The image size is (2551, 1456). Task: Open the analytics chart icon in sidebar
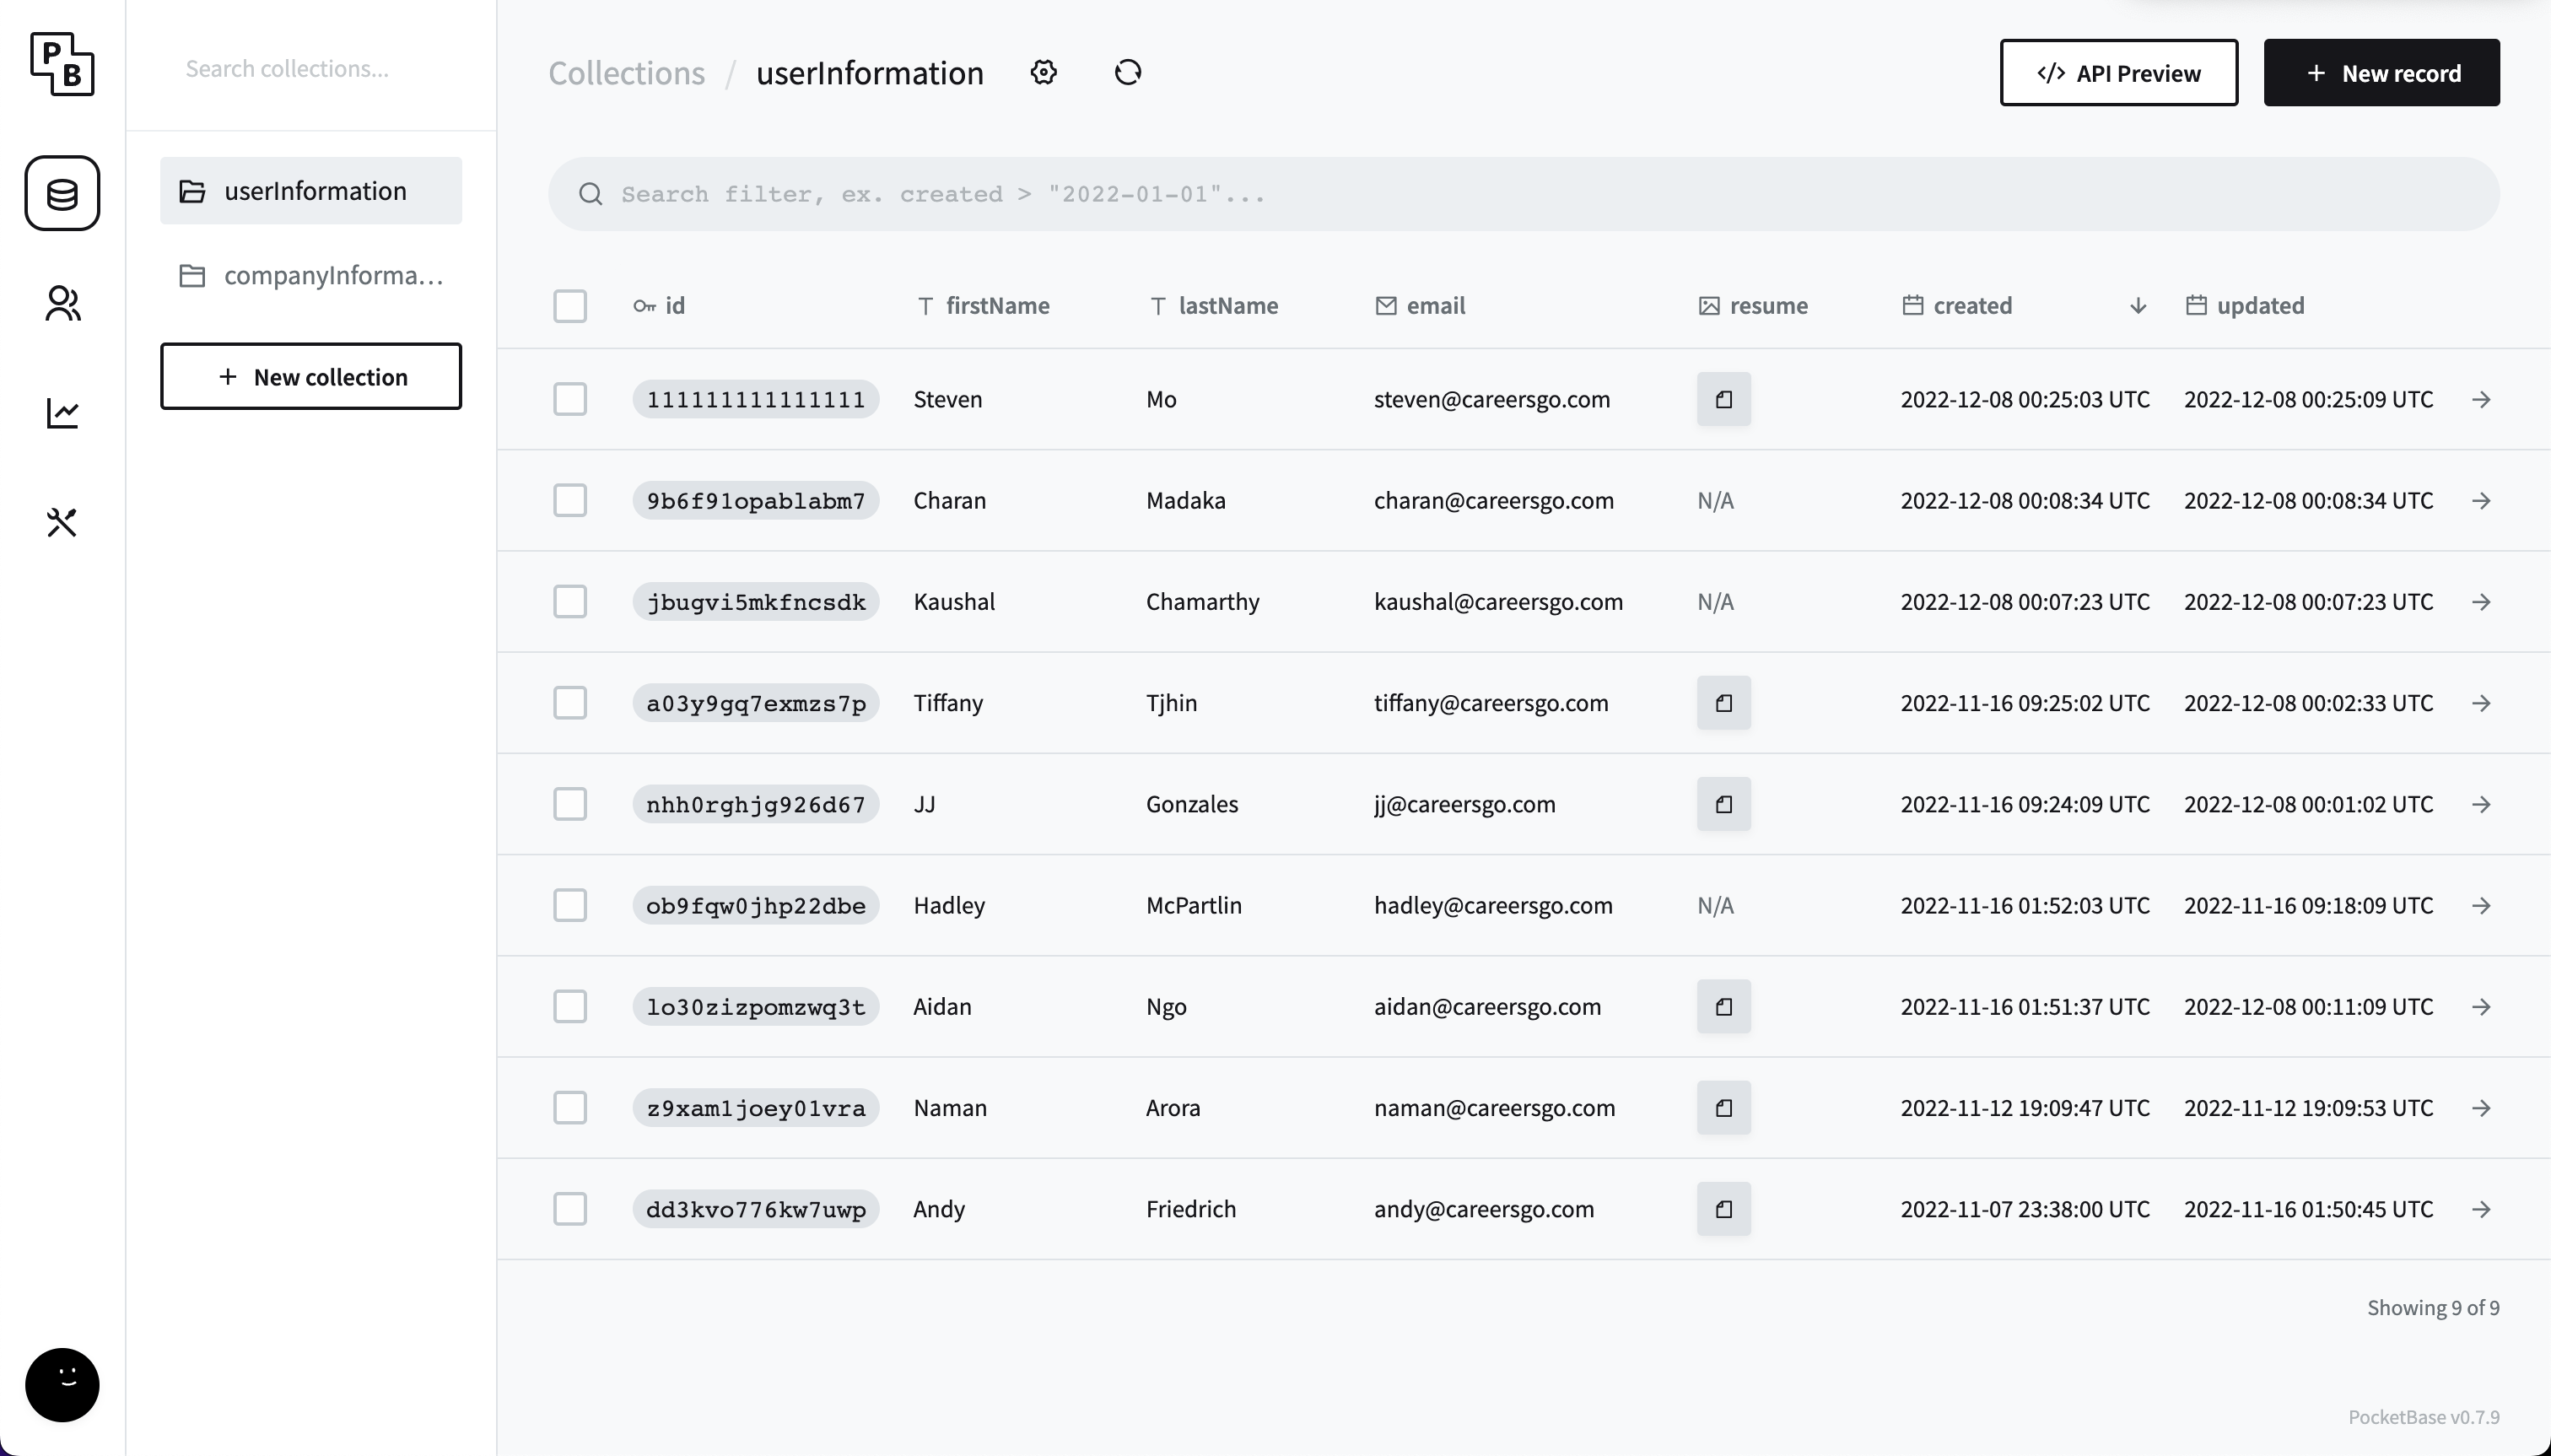63,412
